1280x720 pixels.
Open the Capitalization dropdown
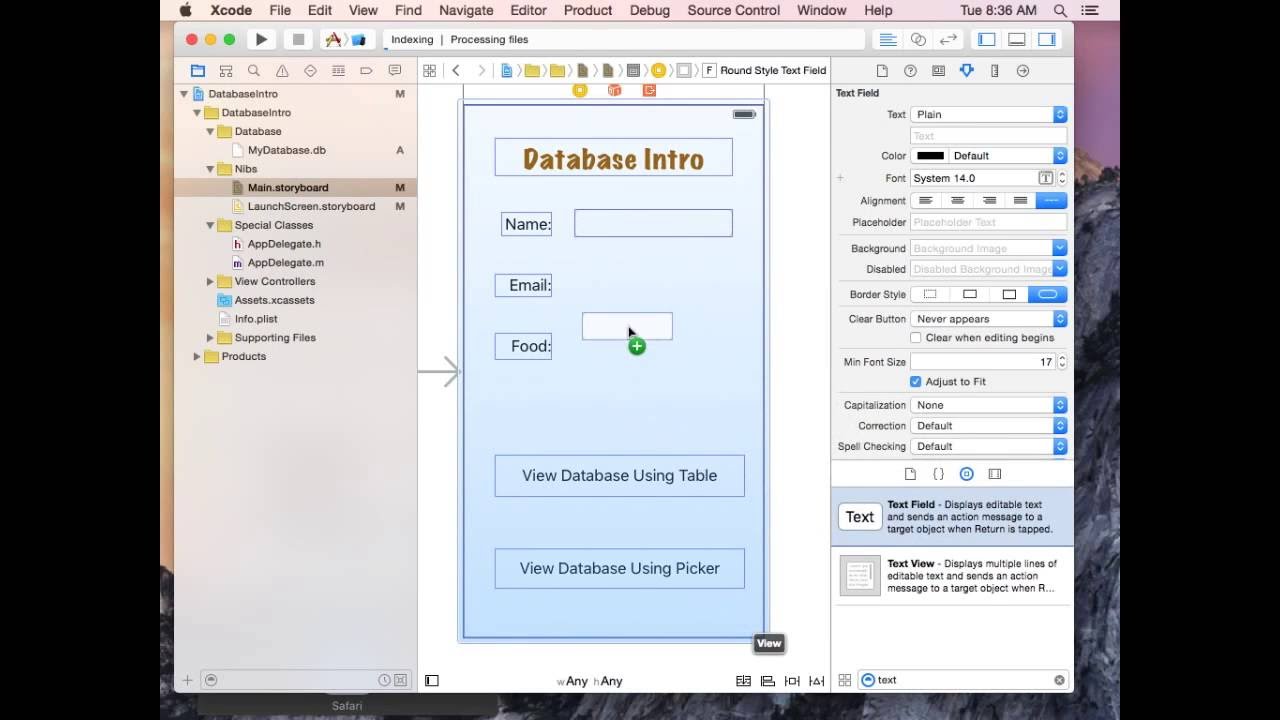coord(989,405)
